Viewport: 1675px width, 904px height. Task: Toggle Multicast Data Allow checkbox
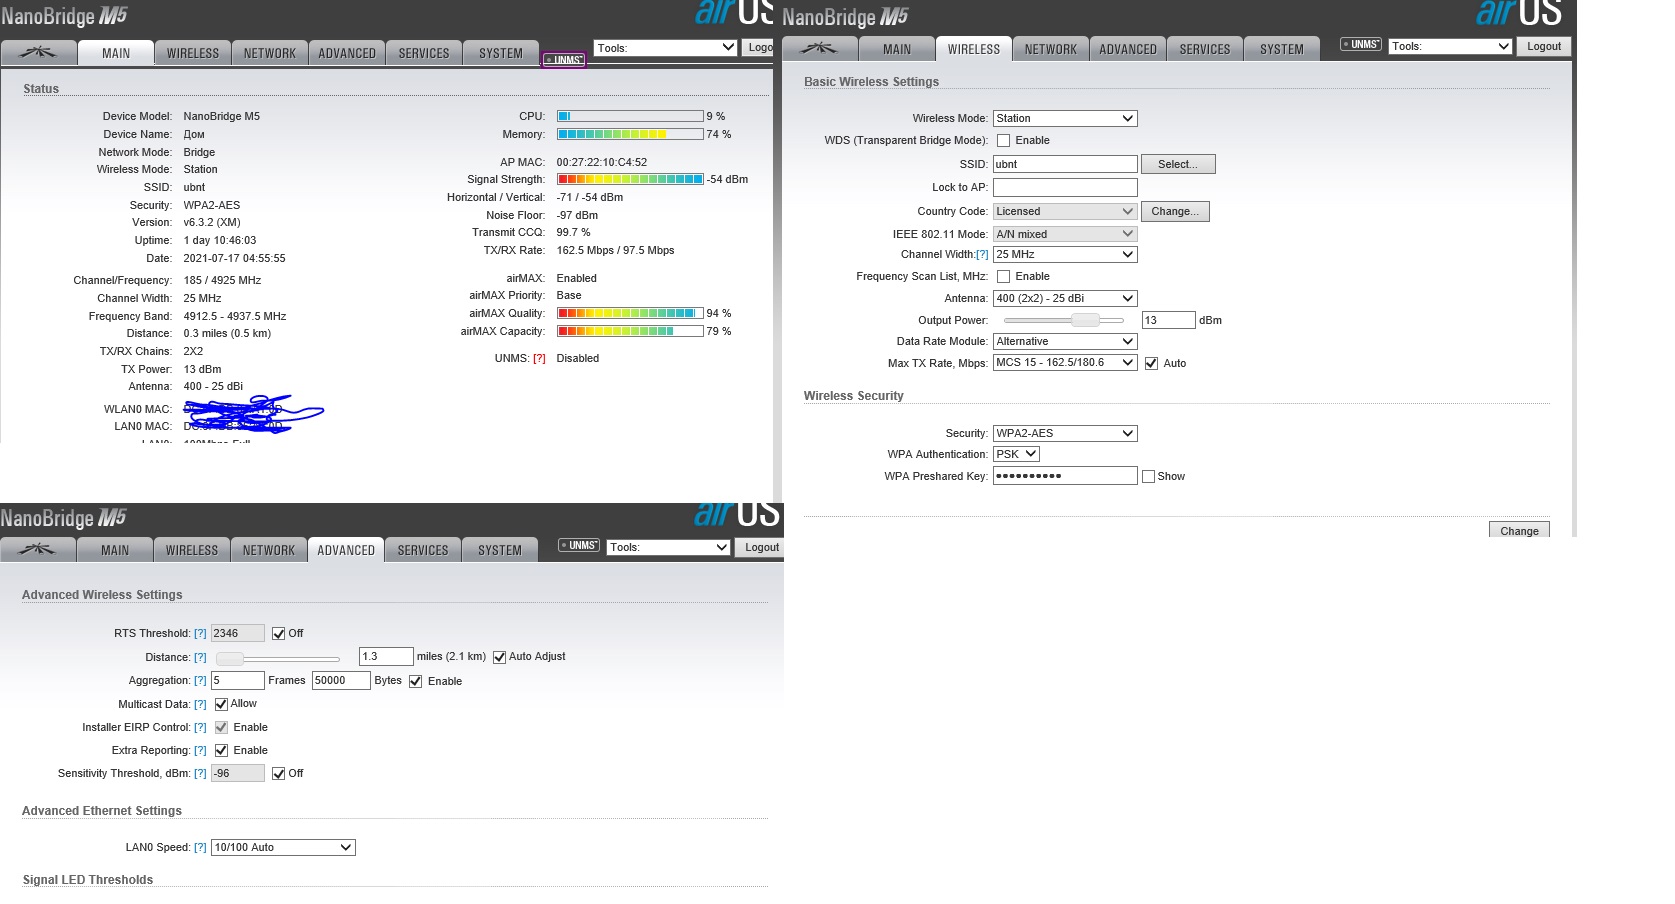tap(221, 704)
